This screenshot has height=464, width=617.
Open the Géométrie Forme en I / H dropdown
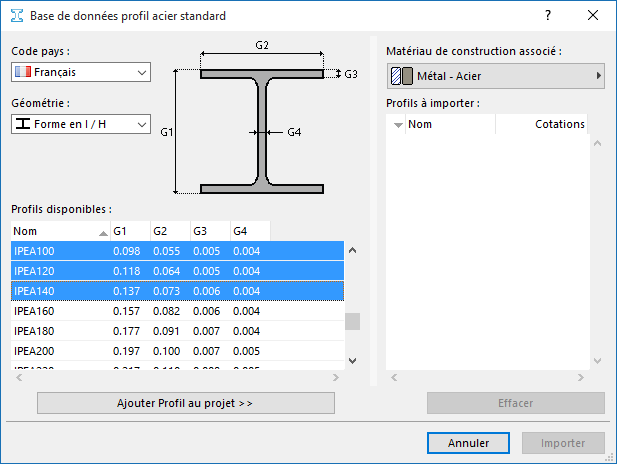tap(80, 124)
